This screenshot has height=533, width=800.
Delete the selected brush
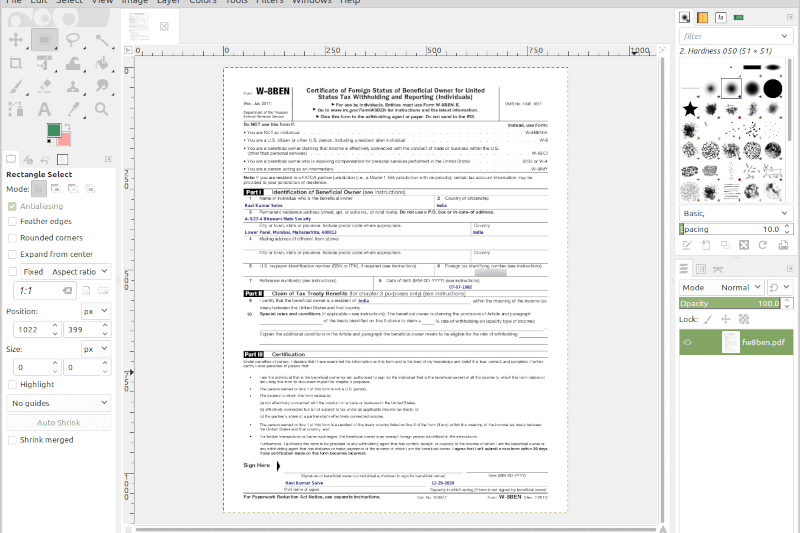coord(744,245)
